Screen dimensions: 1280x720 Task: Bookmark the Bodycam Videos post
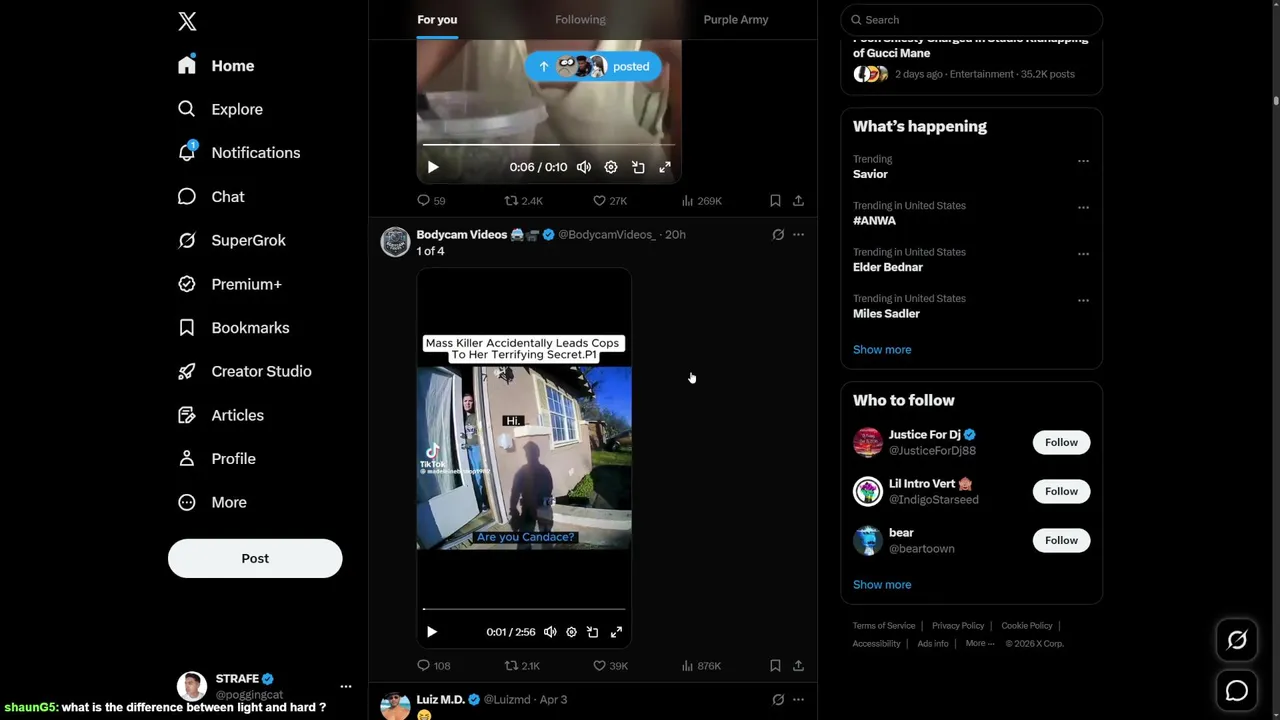click(775, 665)
